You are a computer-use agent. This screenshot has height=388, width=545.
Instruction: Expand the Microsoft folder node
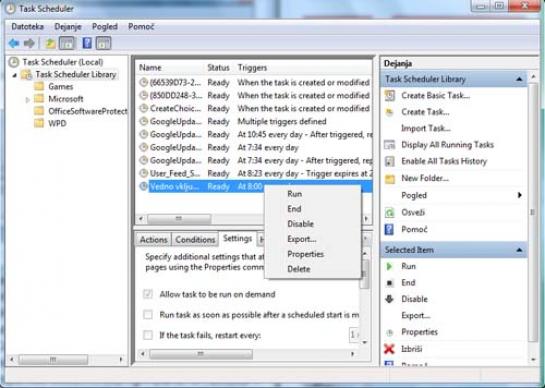pos(28,100)
